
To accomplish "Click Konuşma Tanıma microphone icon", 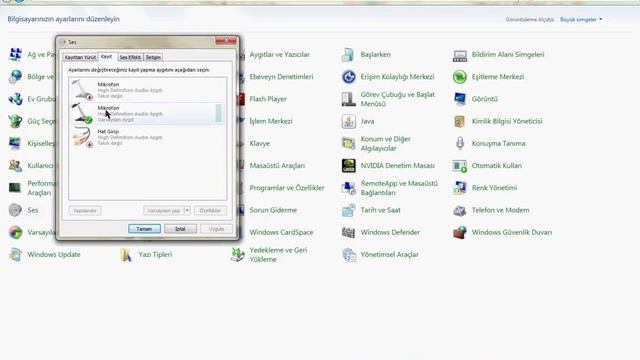I will [460, 143].
